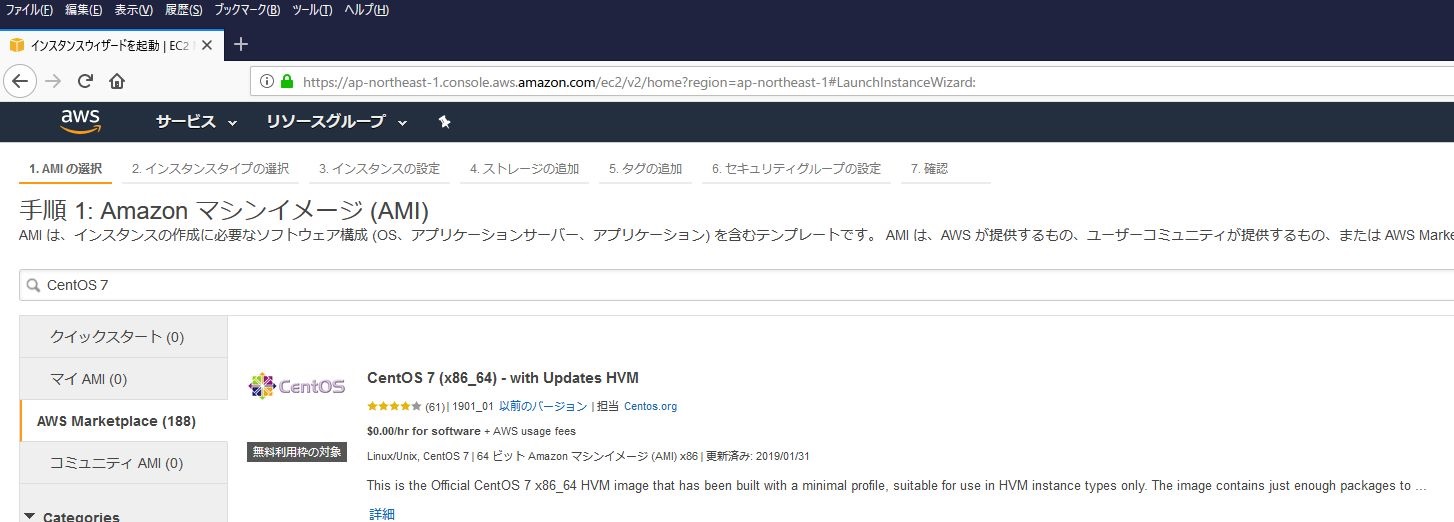Screen dimensions: 1454x522
Task: Click the (61) review count
Action: 435,406
